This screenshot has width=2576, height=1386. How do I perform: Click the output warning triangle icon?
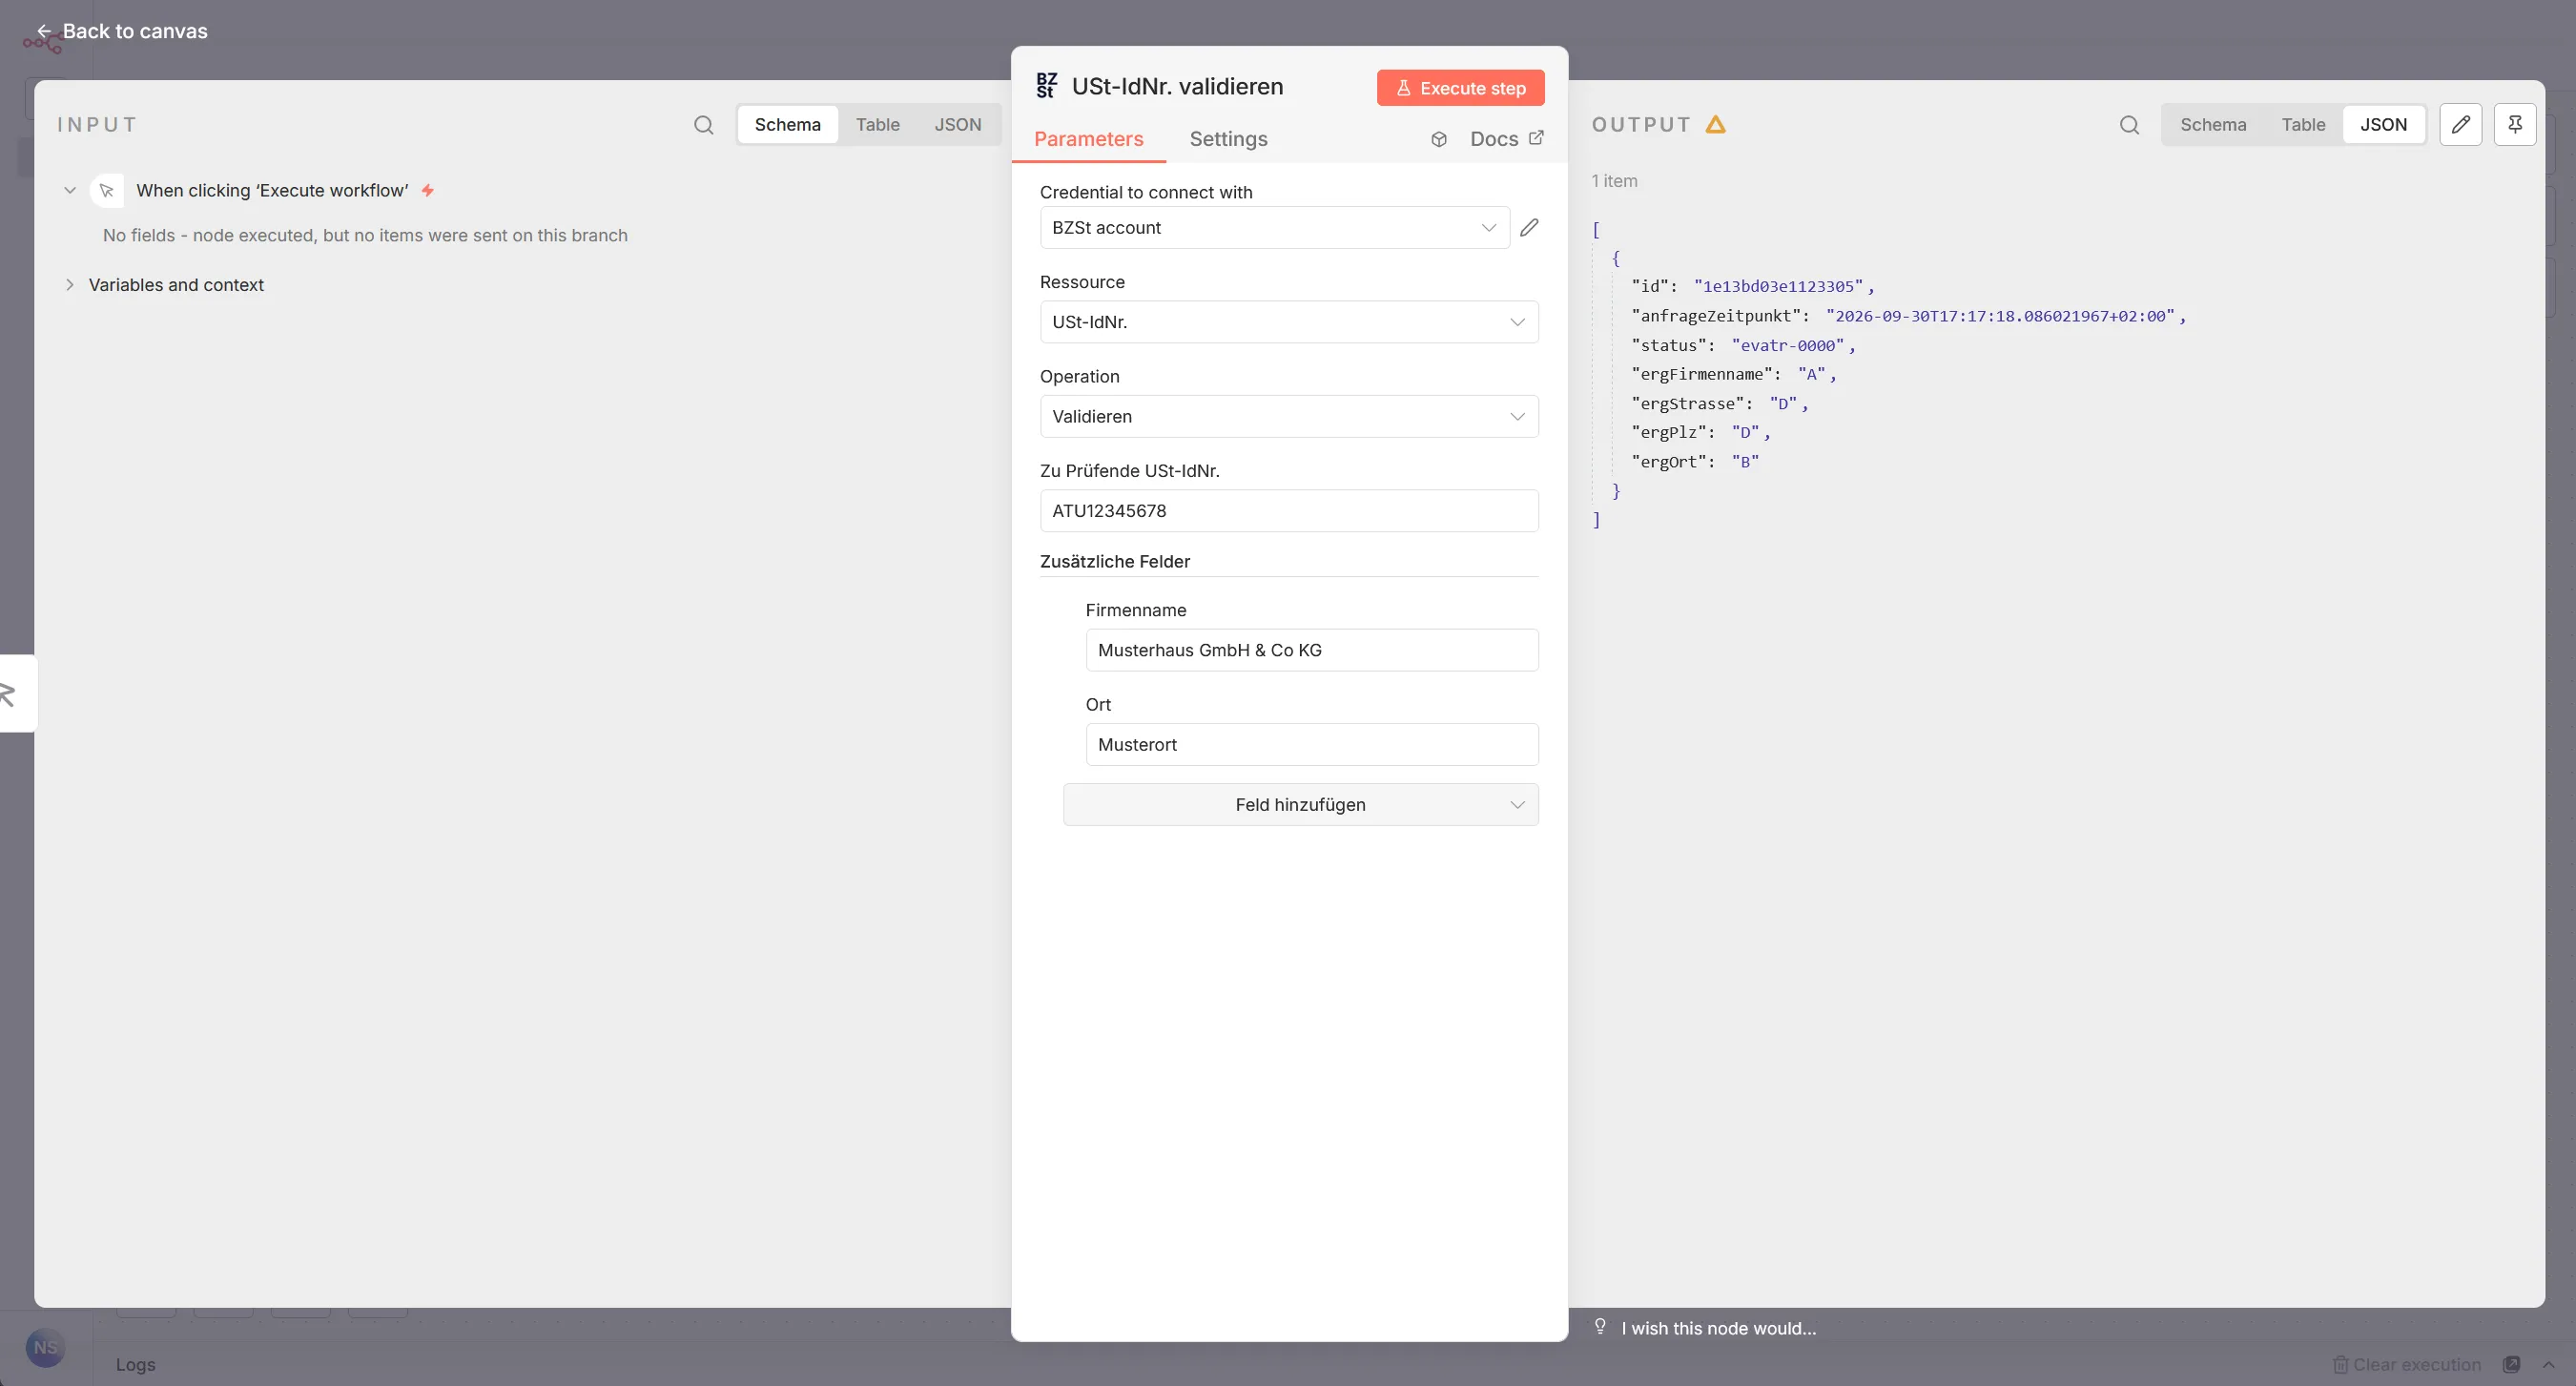pos(1716,125)
